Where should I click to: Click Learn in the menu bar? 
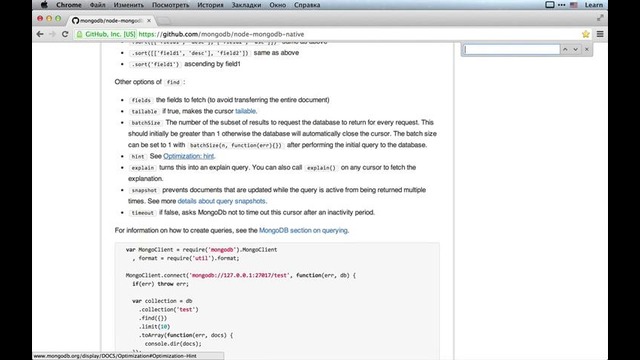593,5
